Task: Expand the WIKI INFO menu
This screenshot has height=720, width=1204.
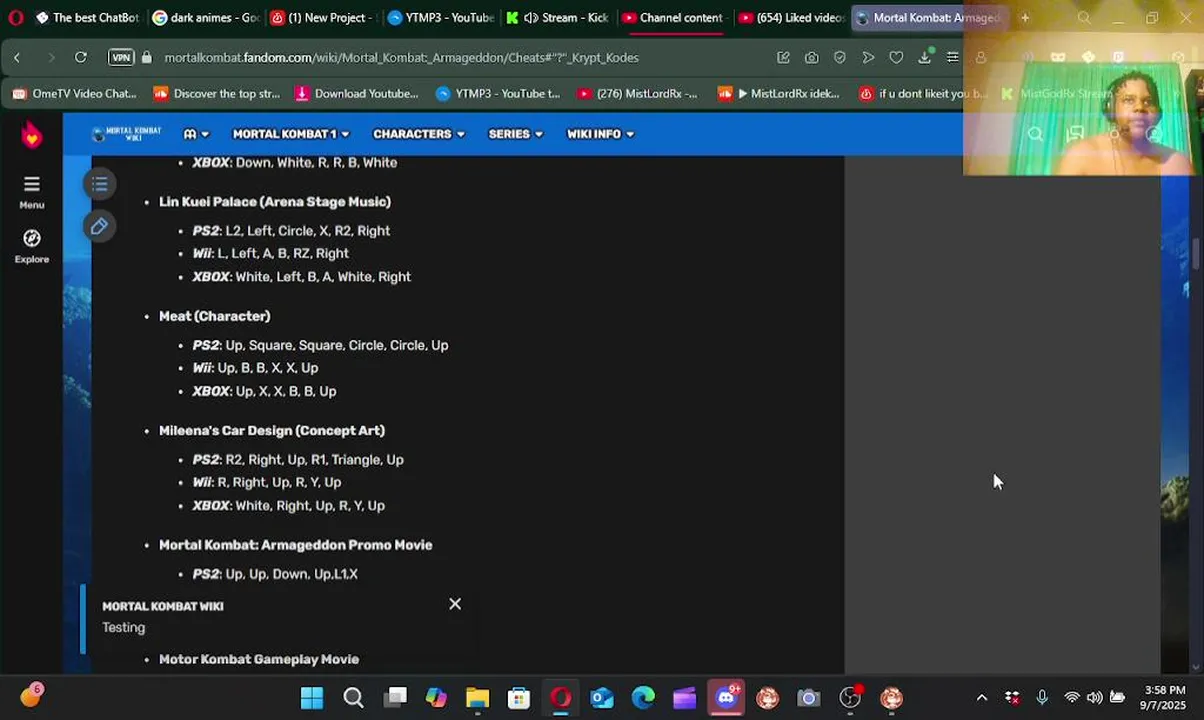Action: click(x=601, y=134)
